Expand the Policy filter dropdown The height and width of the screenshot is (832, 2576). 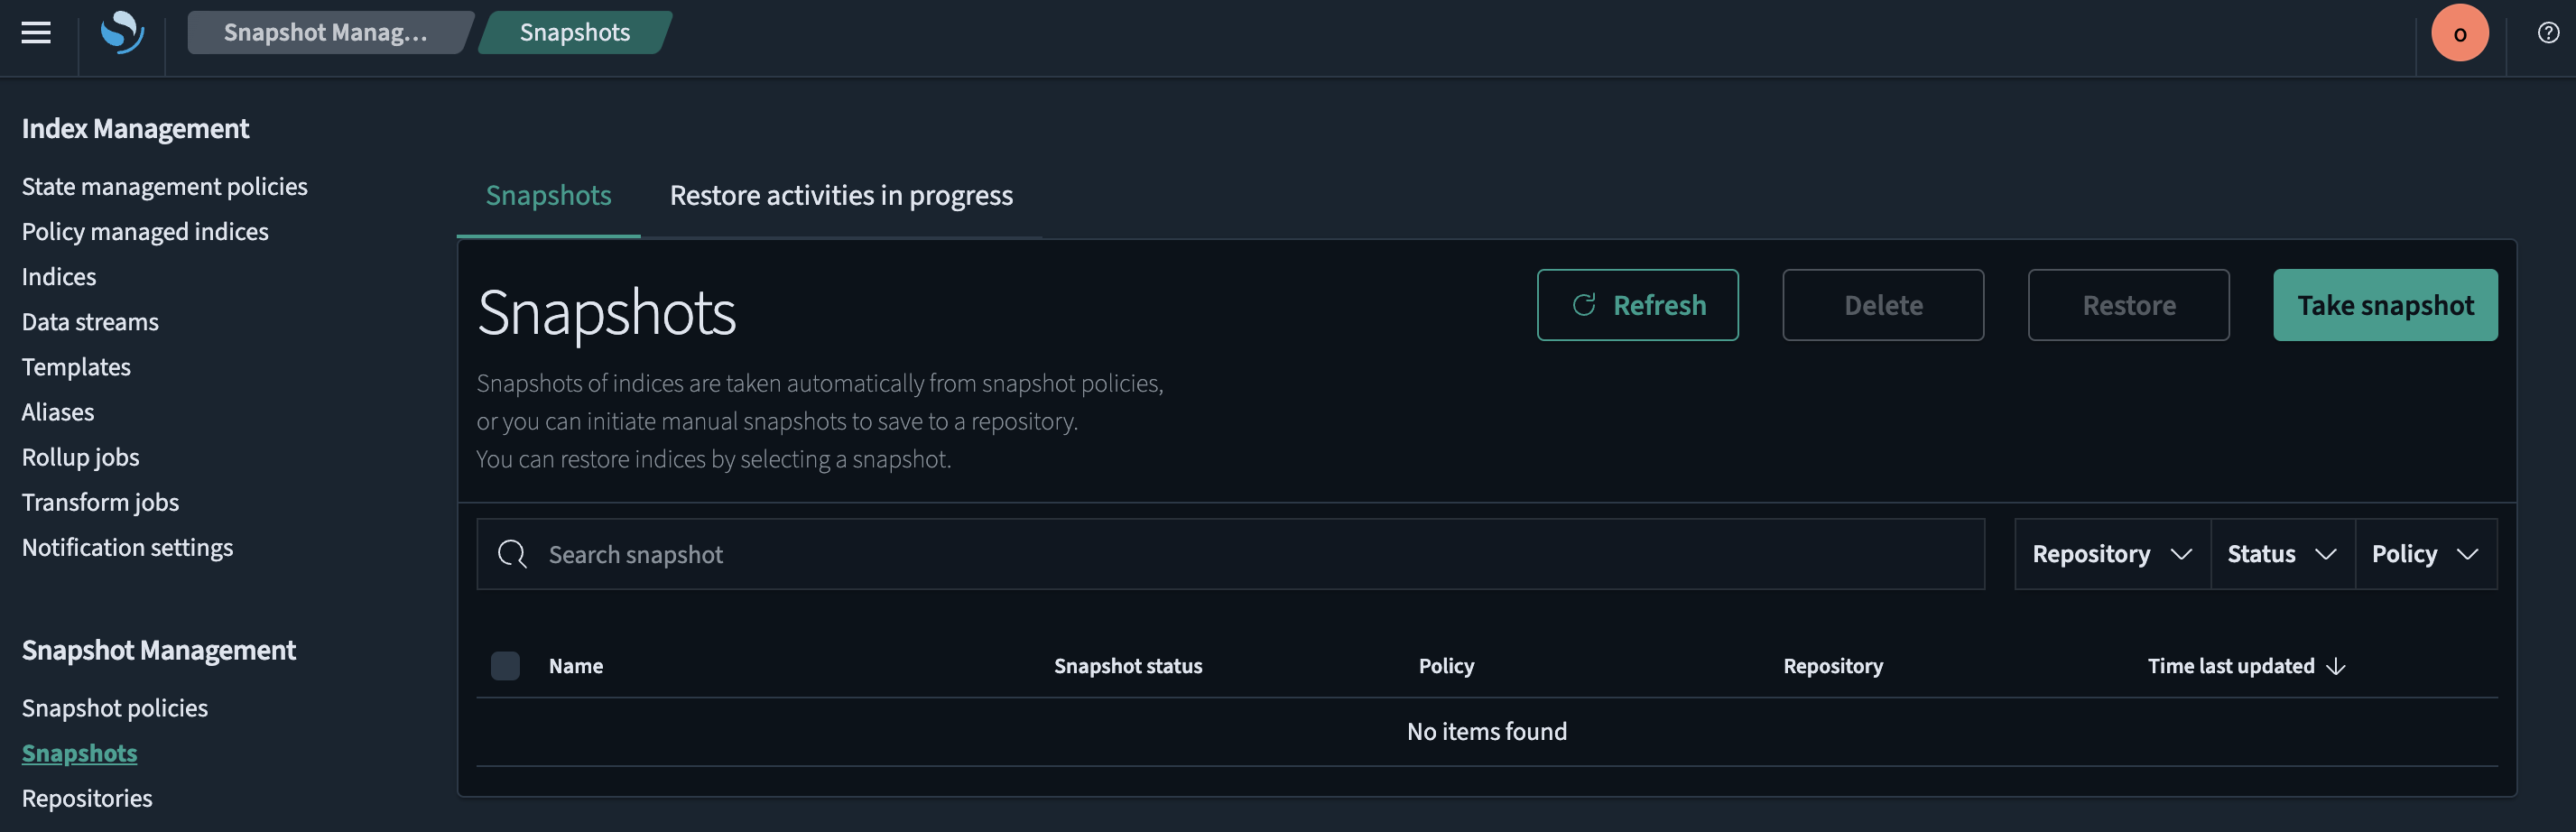tap(2426, 553)
